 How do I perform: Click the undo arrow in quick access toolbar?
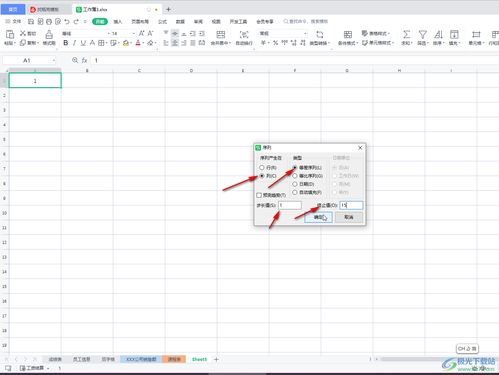(x=67, y=22)
